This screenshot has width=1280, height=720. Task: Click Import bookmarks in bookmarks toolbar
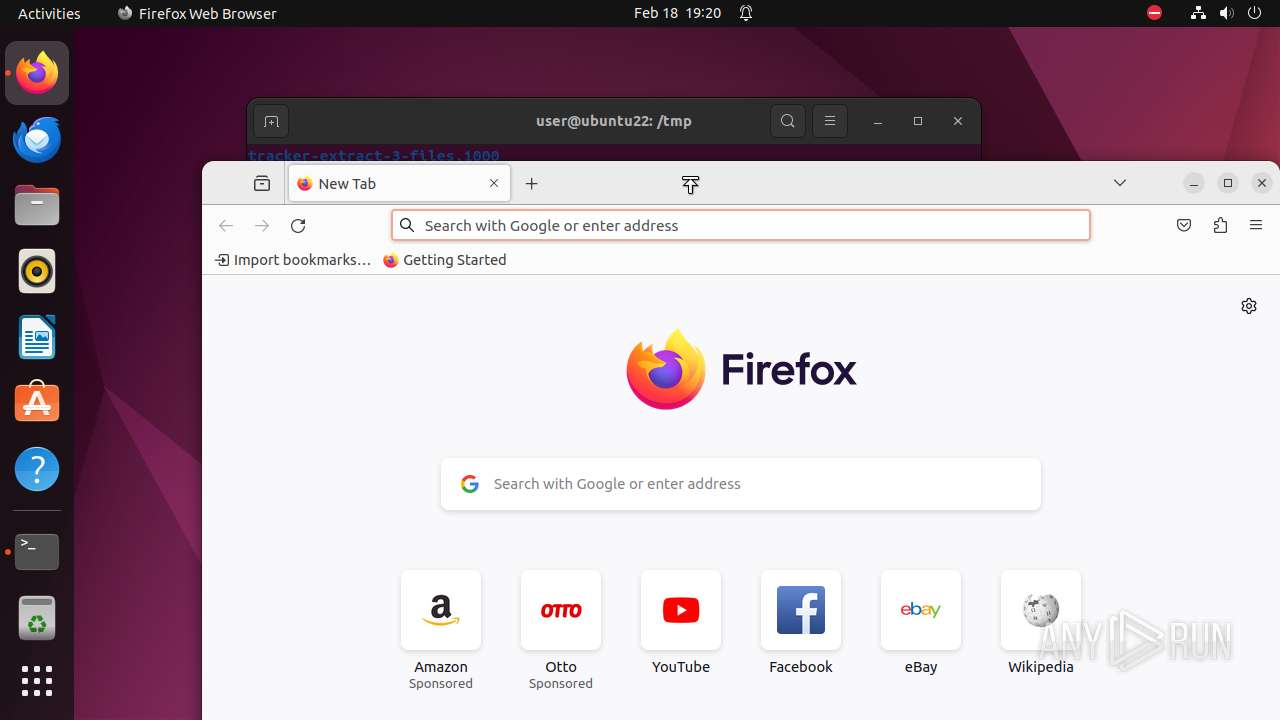pos(293,260)
